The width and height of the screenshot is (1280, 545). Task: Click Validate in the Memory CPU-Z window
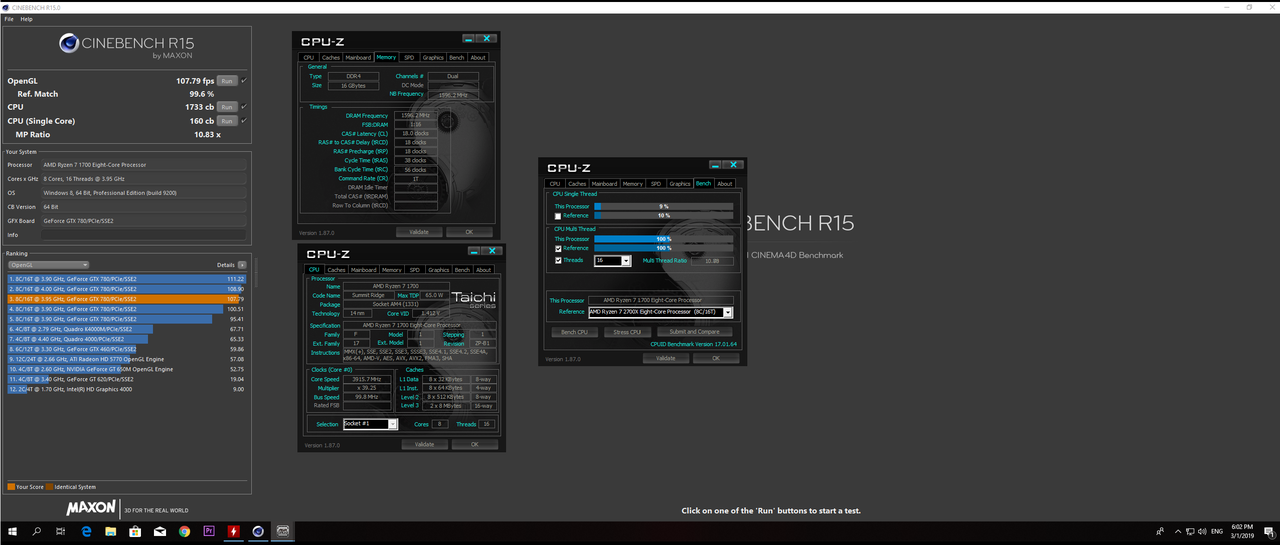[419, 232]
